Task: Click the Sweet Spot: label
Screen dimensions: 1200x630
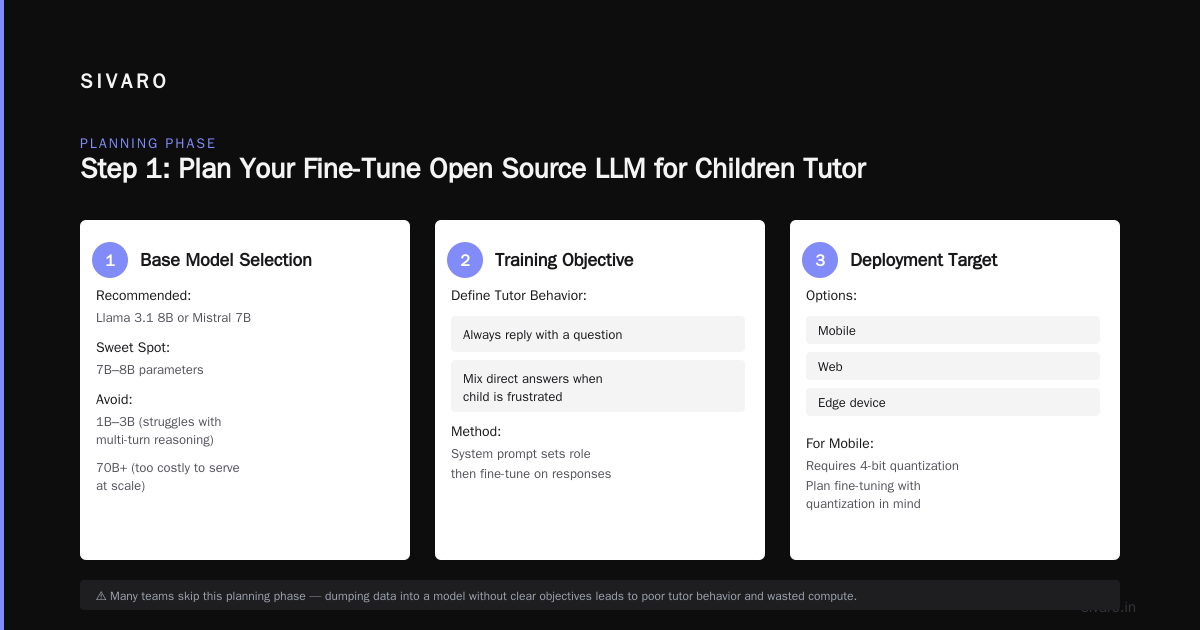Action: 133,348
